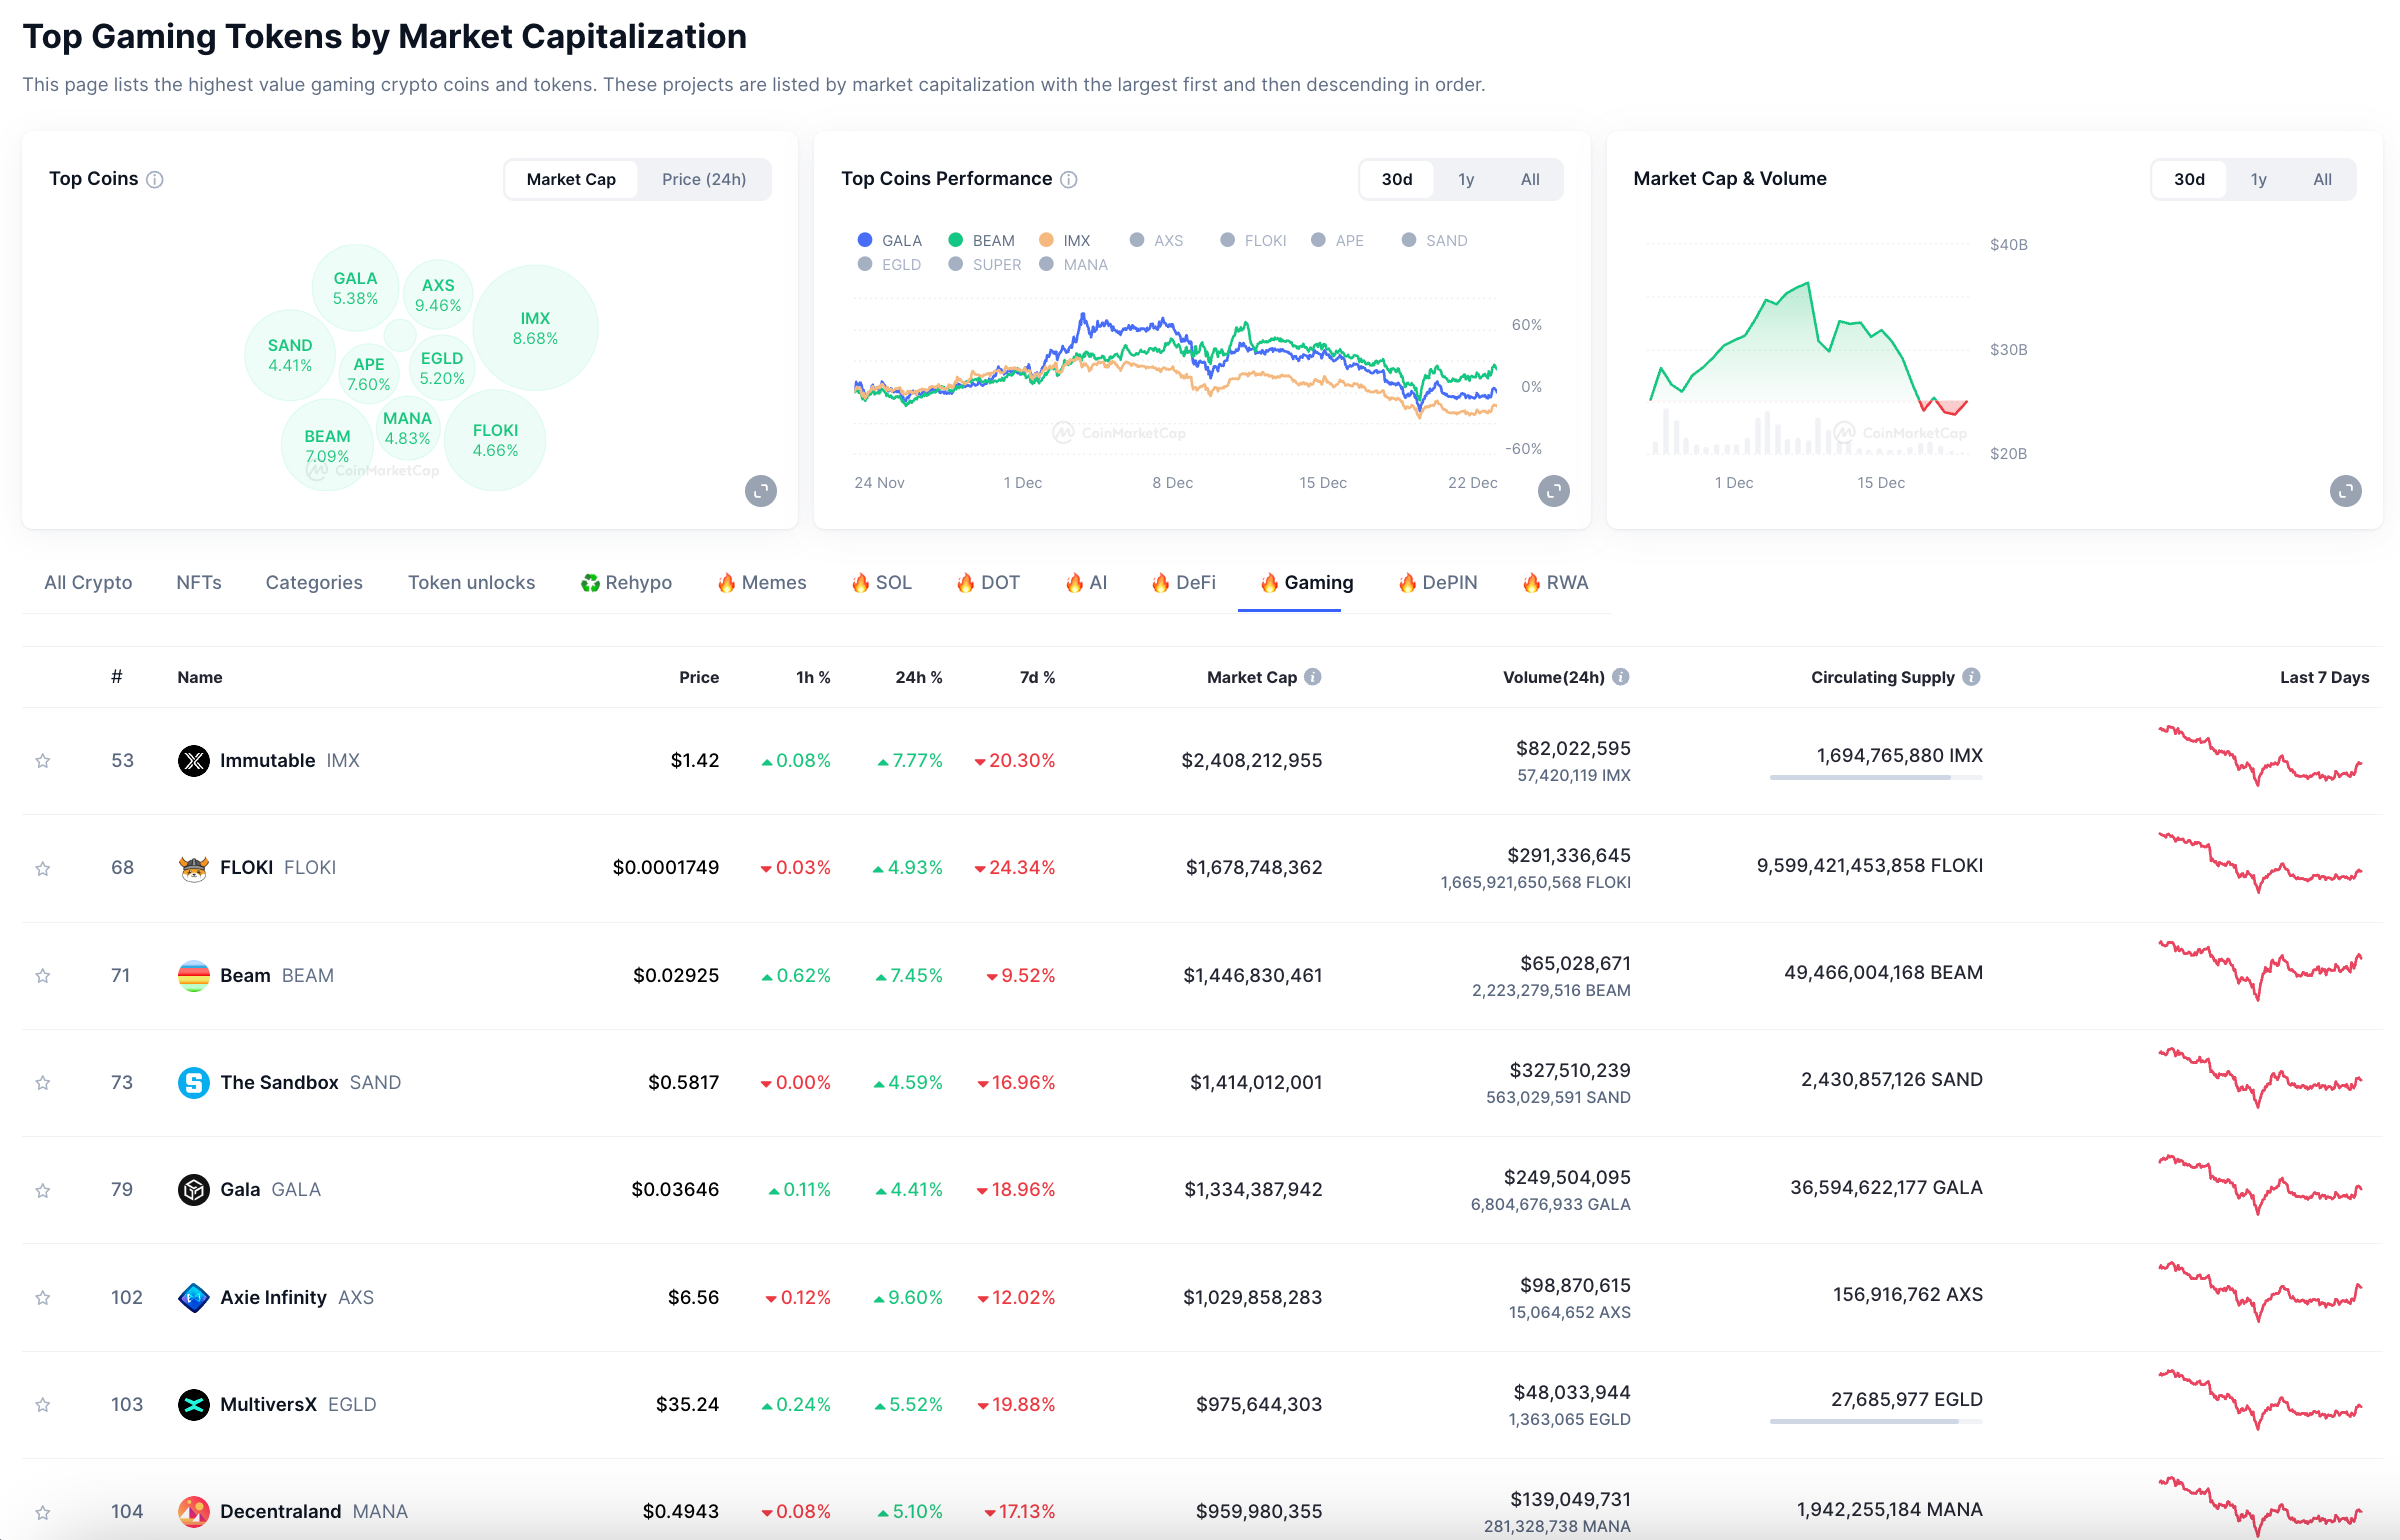Sort table by Name column
Screen dimensions: 2400x1540
pos(200,678)
